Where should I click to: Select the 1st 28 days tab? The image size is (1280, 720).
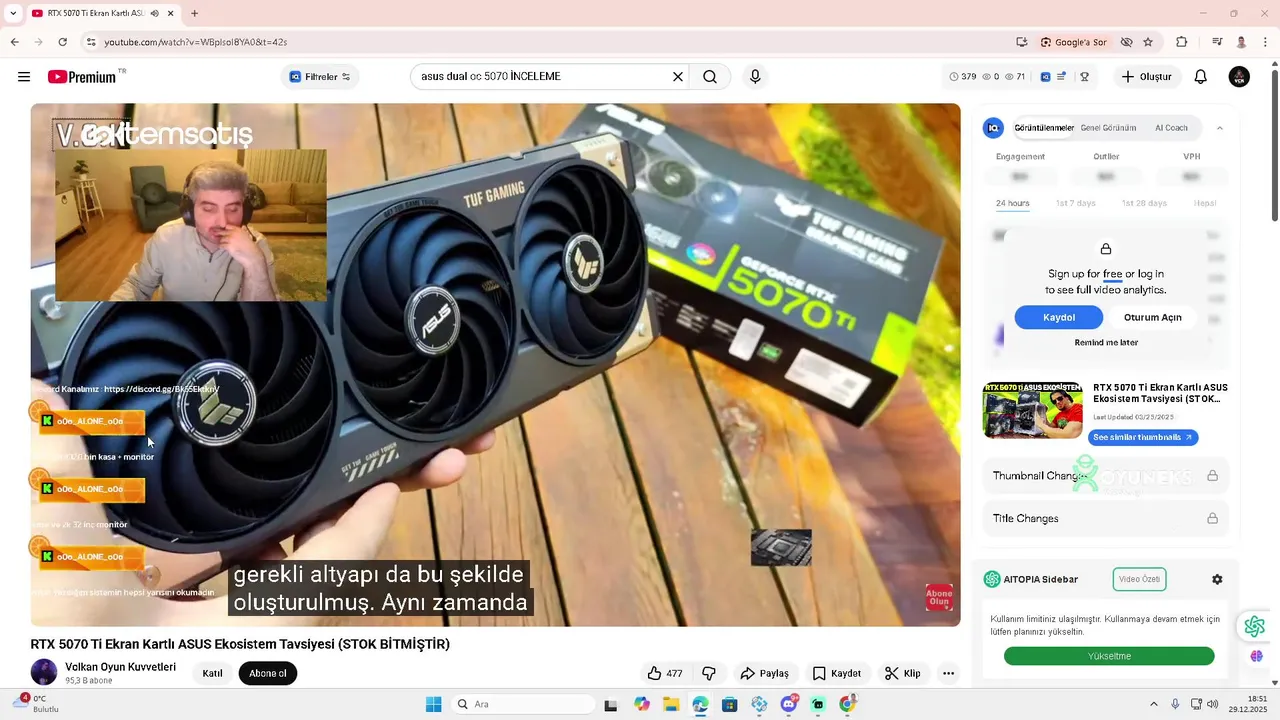tap(1144, 203)
